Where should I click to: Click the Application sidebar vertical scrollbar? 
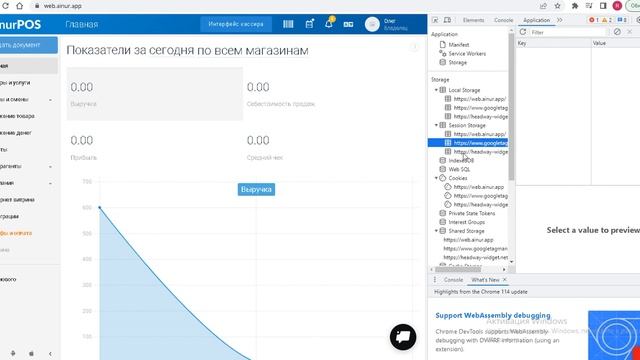coord(511,107)
